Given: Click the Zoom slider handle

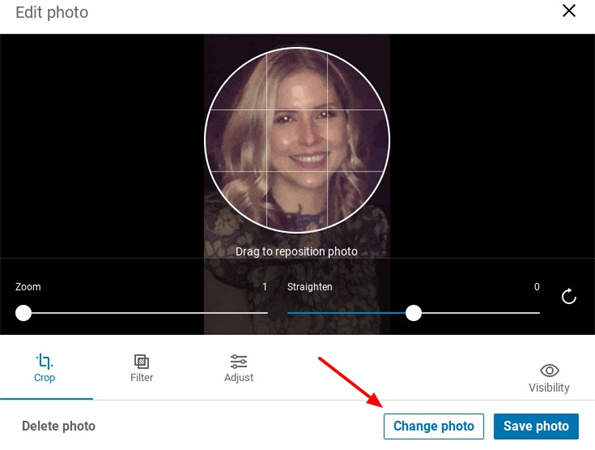Looking at the screenshot, I should click(23, 313).
